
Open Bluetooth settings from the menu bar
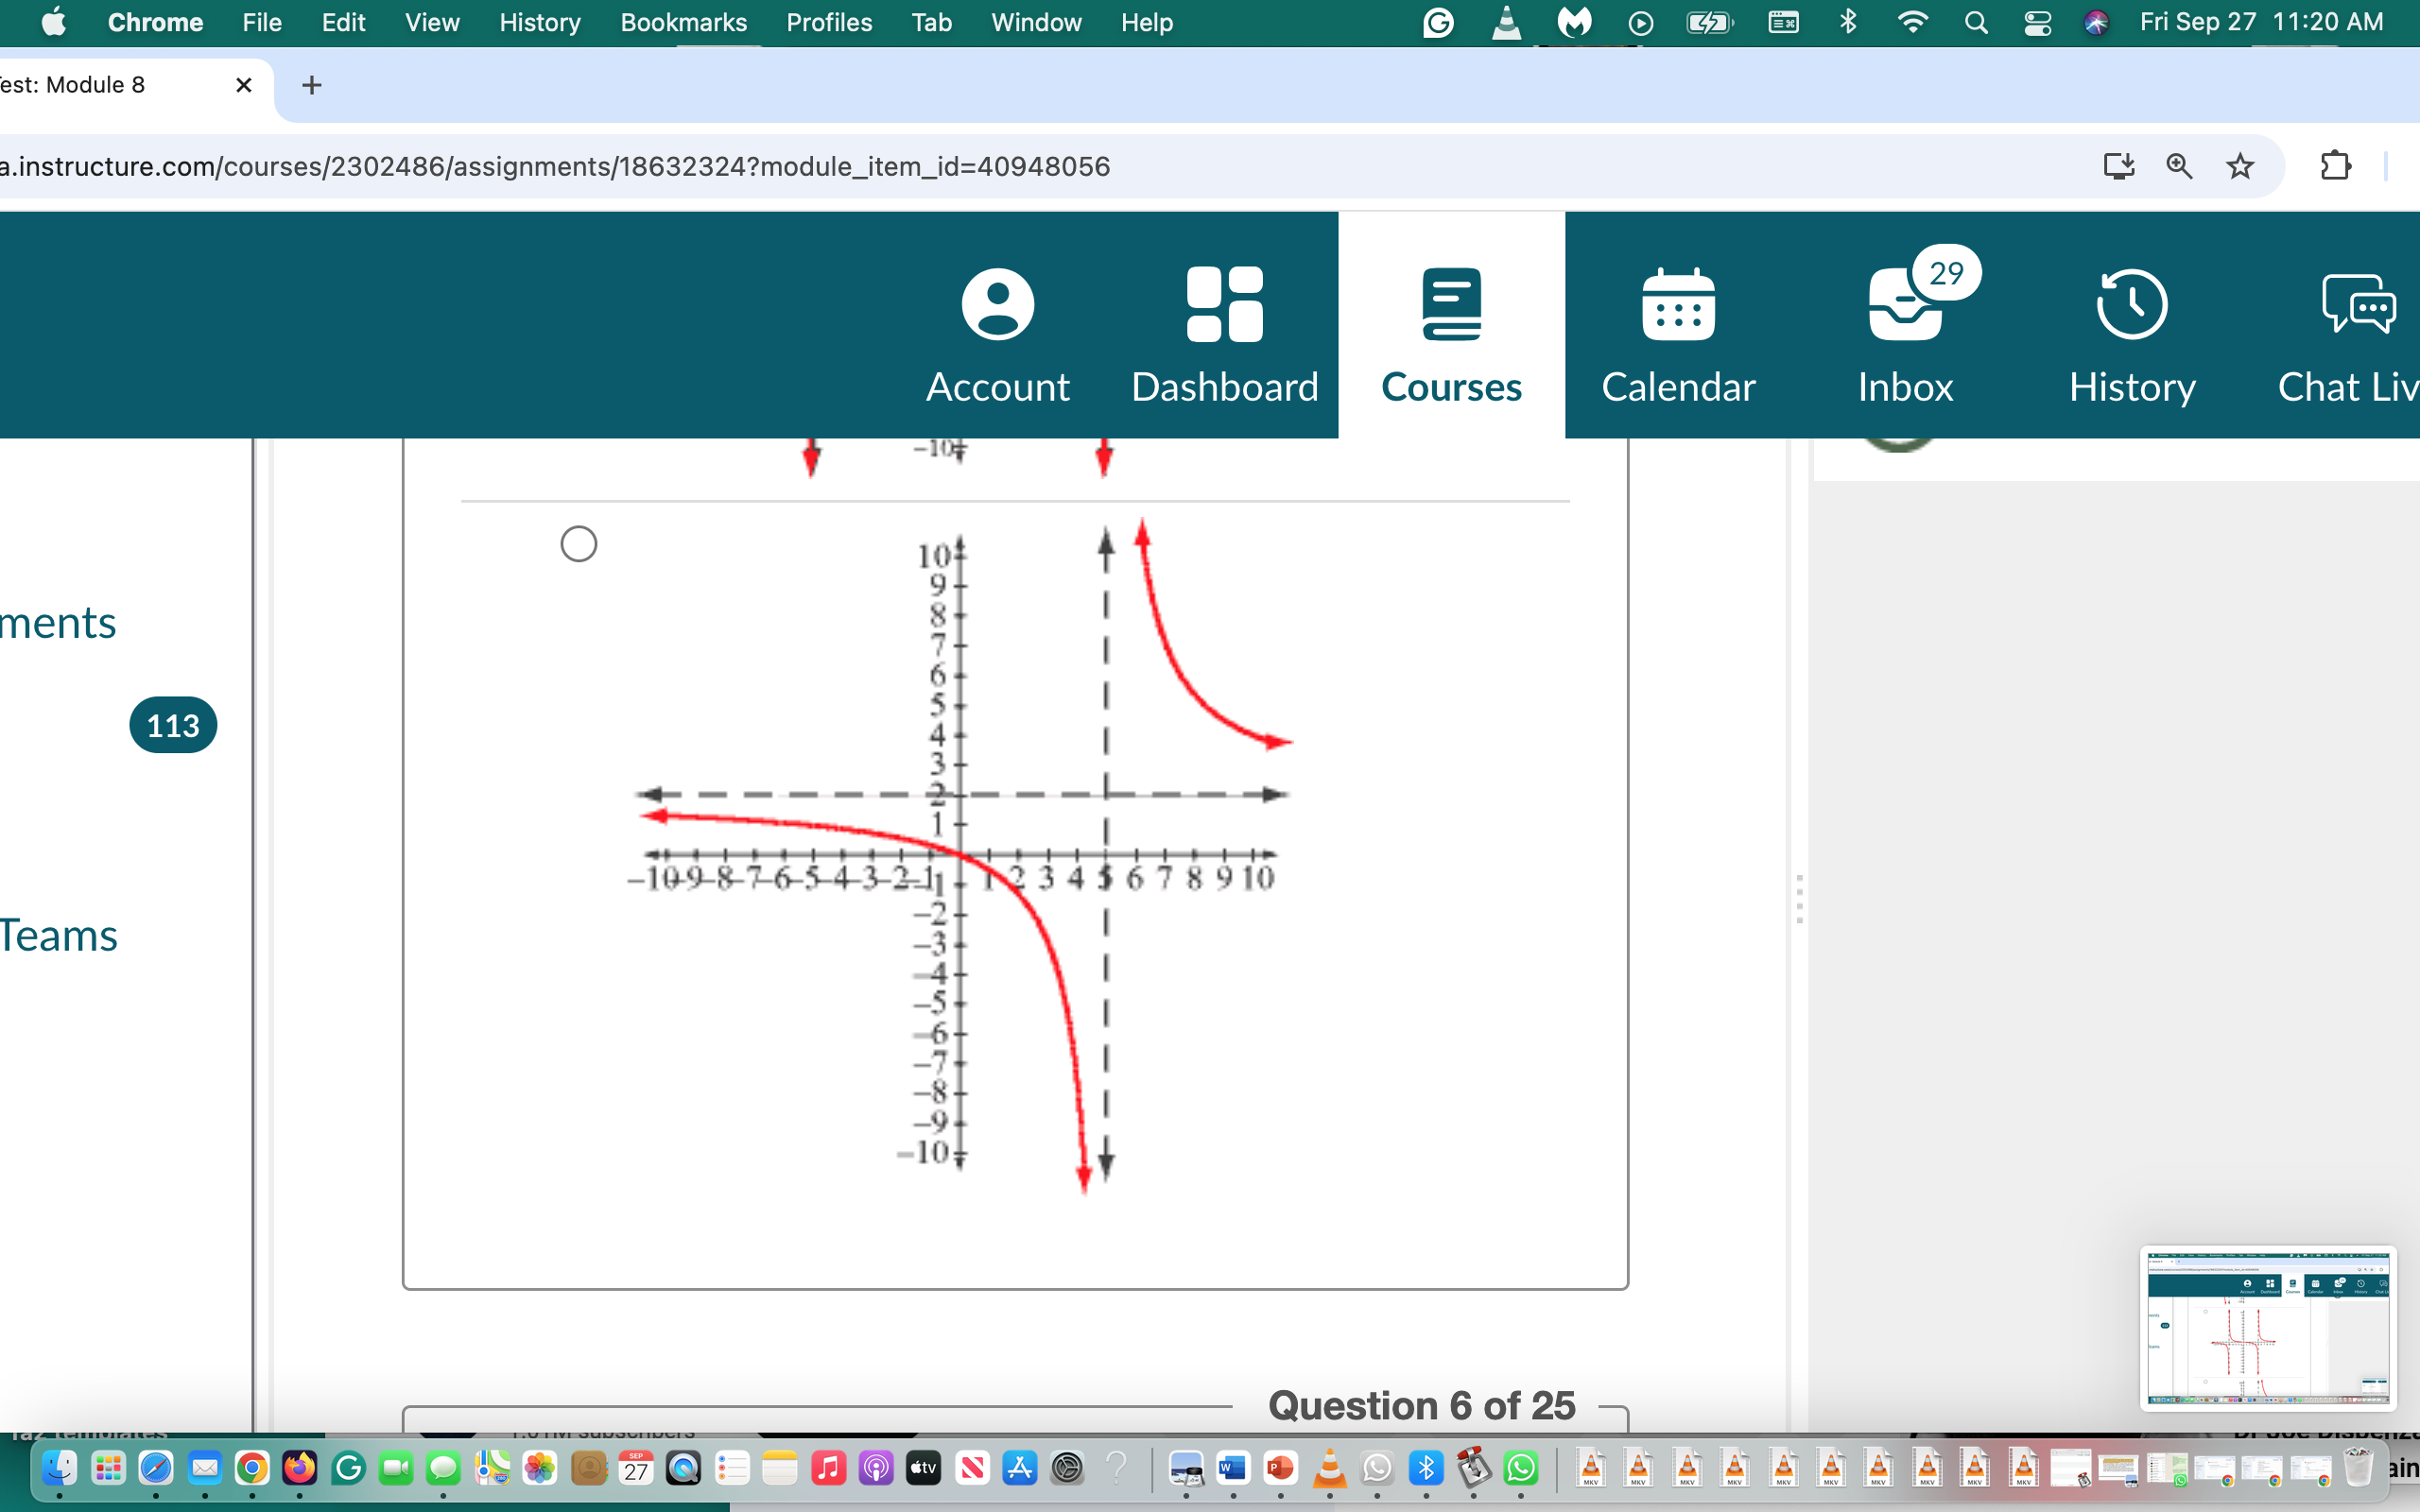tap(1847, 22)
